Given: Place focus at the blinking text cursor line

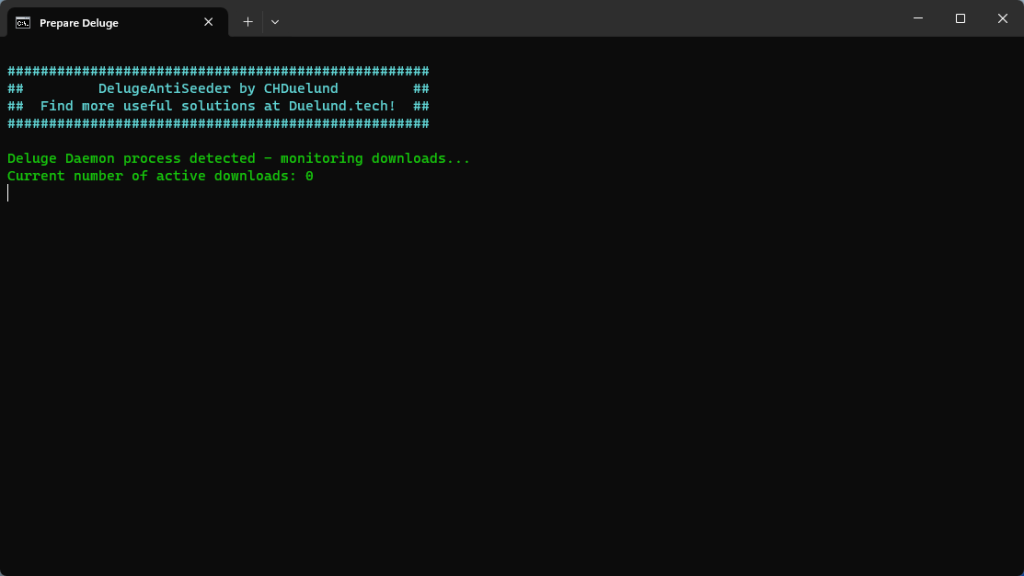Looking at the screenshot, I should pos(8,193).
